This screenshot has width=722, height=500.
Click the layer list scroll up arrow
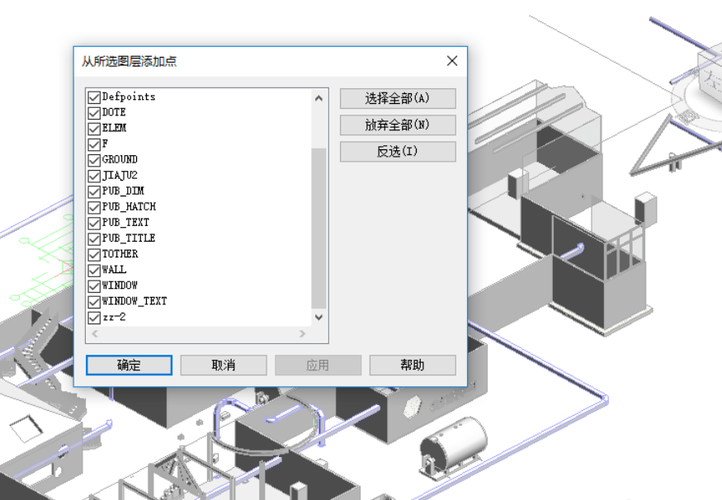point(319,98)
